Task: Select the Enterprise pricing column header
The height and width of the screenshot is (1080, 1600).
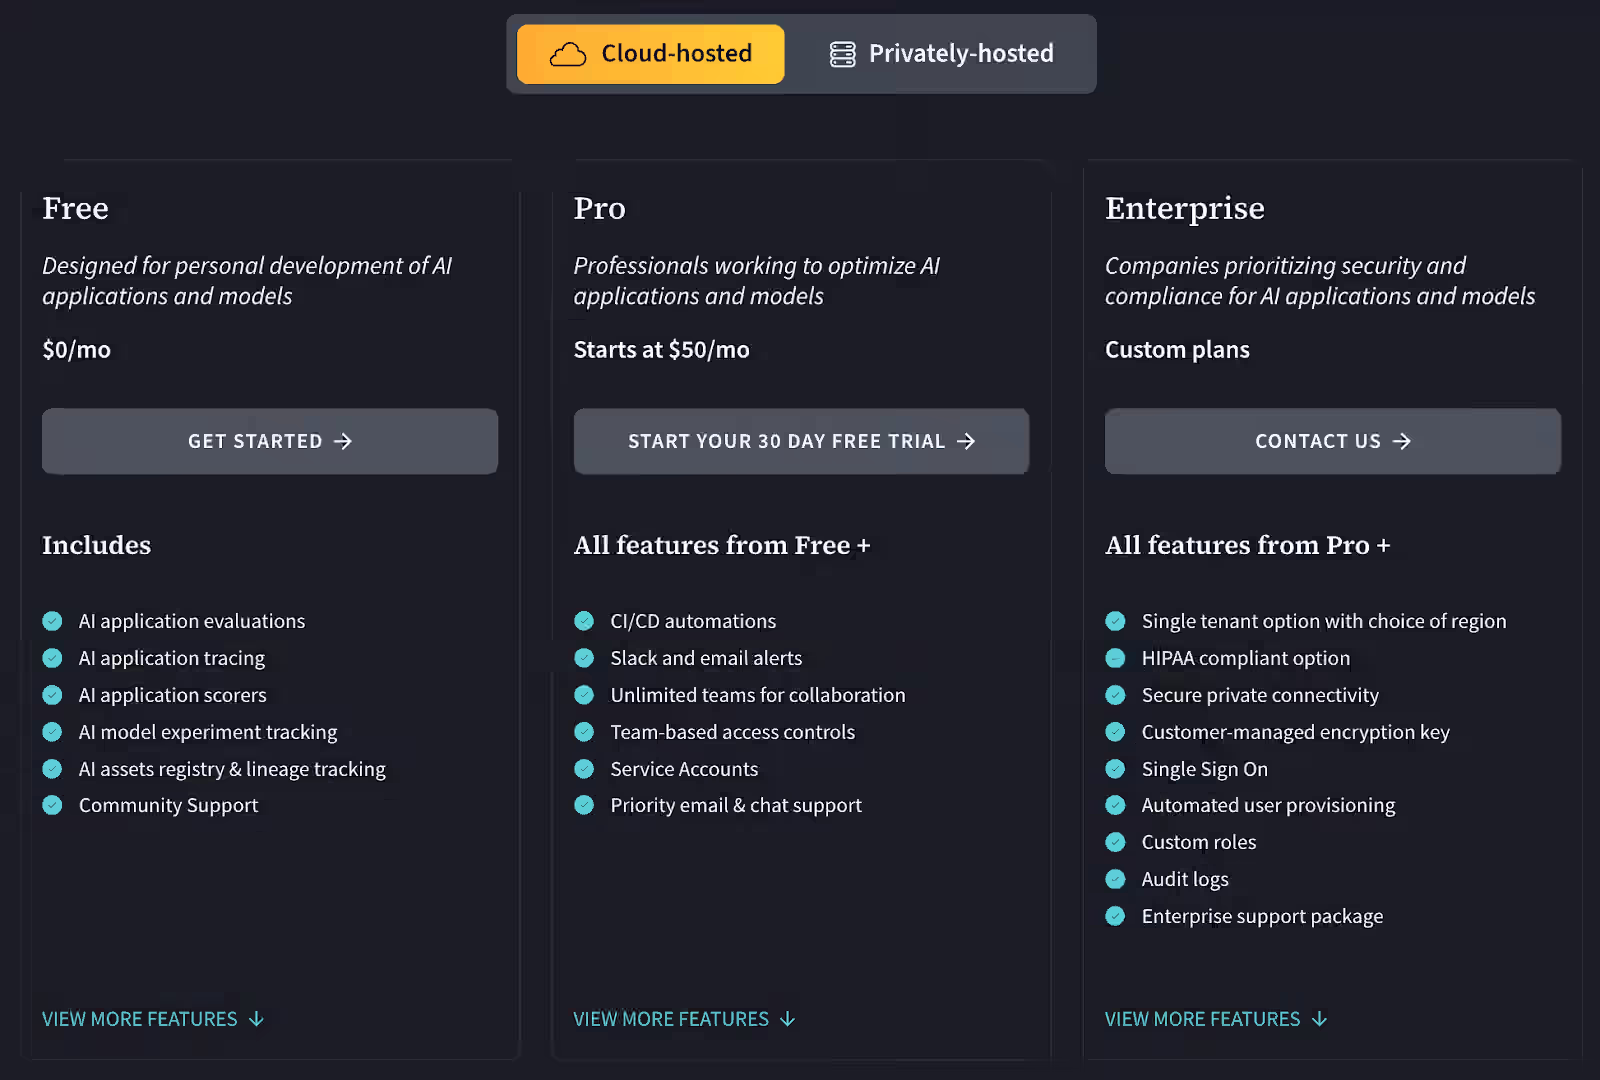Action: [x=1184, y=209]
